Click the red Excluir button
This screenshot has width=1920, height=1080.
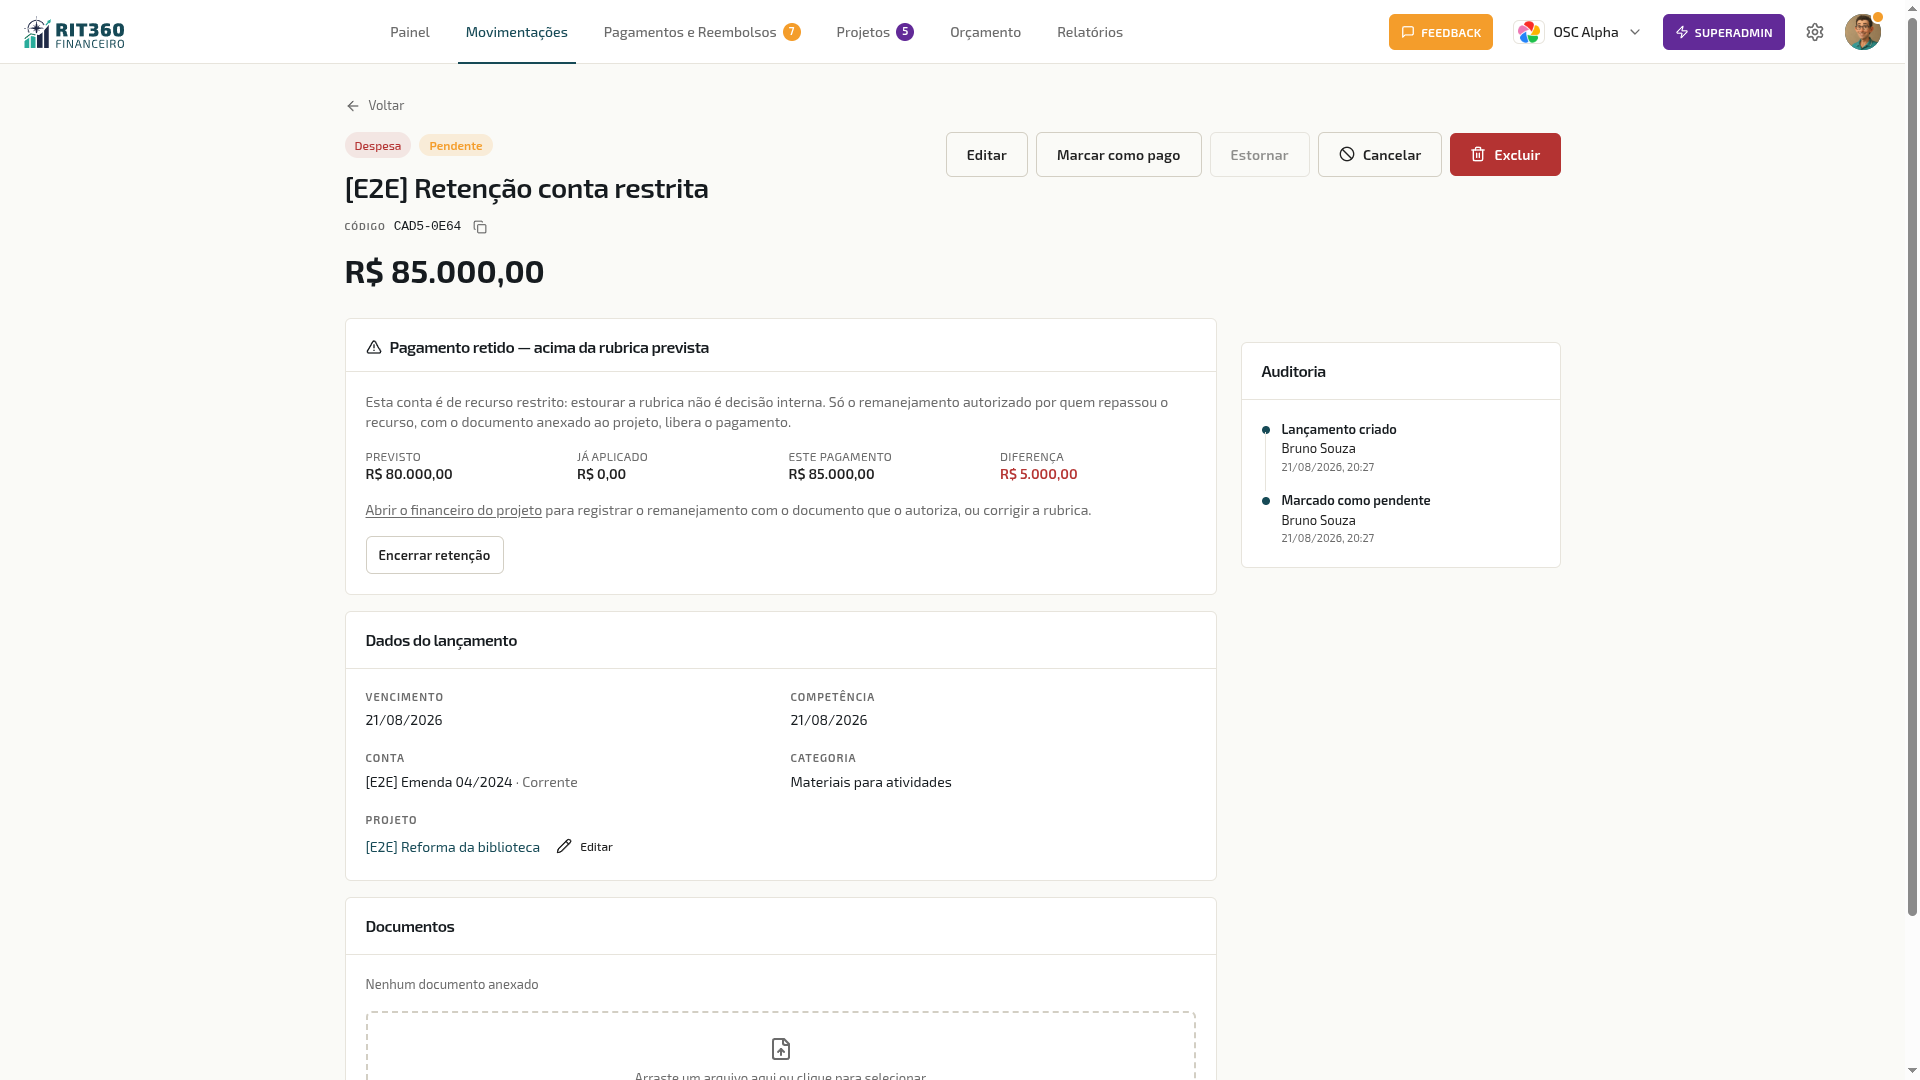click(x=1505, y=155)
